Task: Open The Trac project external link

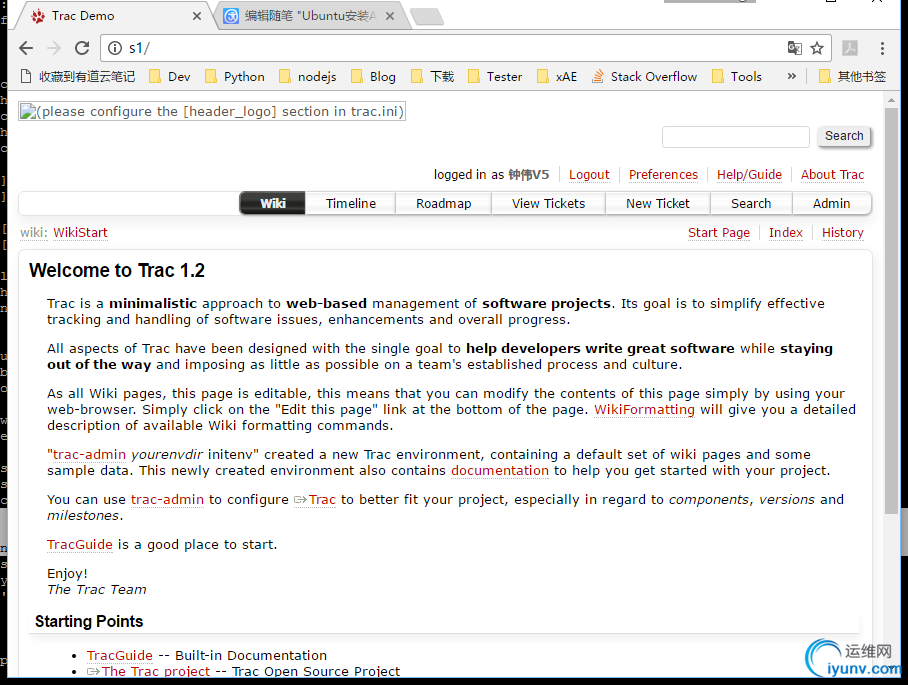Action: [x=149, y=671]
